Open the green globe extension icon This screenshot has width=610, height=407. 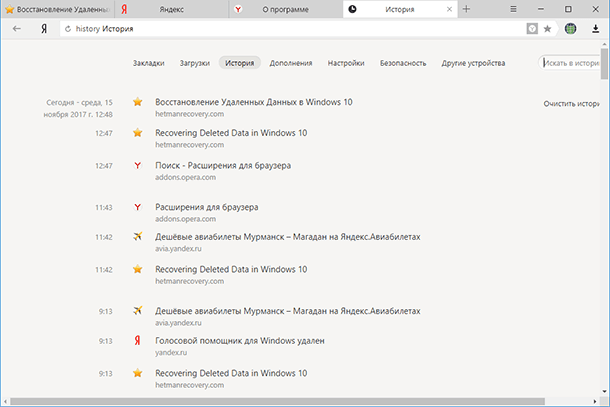click(570, 28)
